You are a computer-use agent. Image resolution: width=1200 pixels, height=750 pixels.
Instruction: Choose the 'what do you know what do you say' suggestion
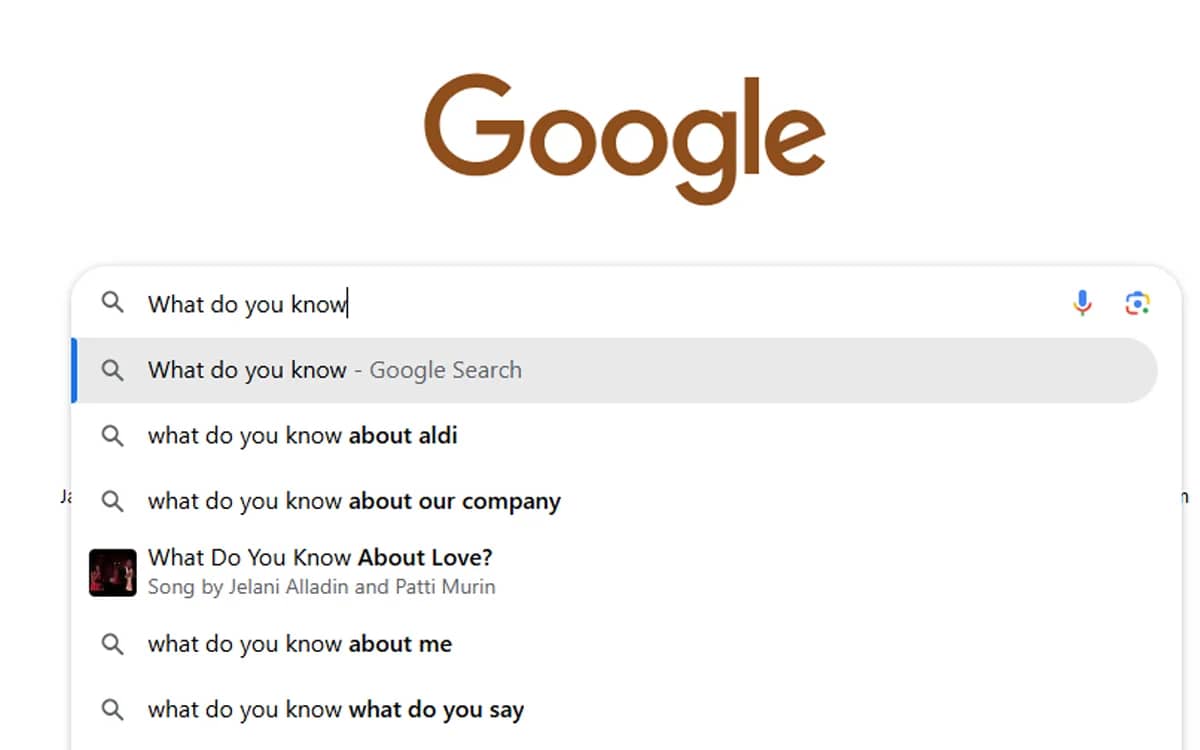point(335,709)
